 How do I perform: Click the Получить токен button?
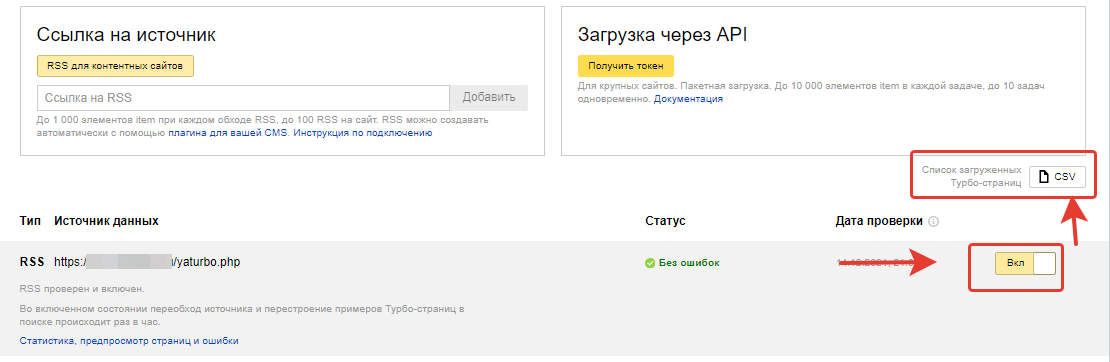[626, 66]
